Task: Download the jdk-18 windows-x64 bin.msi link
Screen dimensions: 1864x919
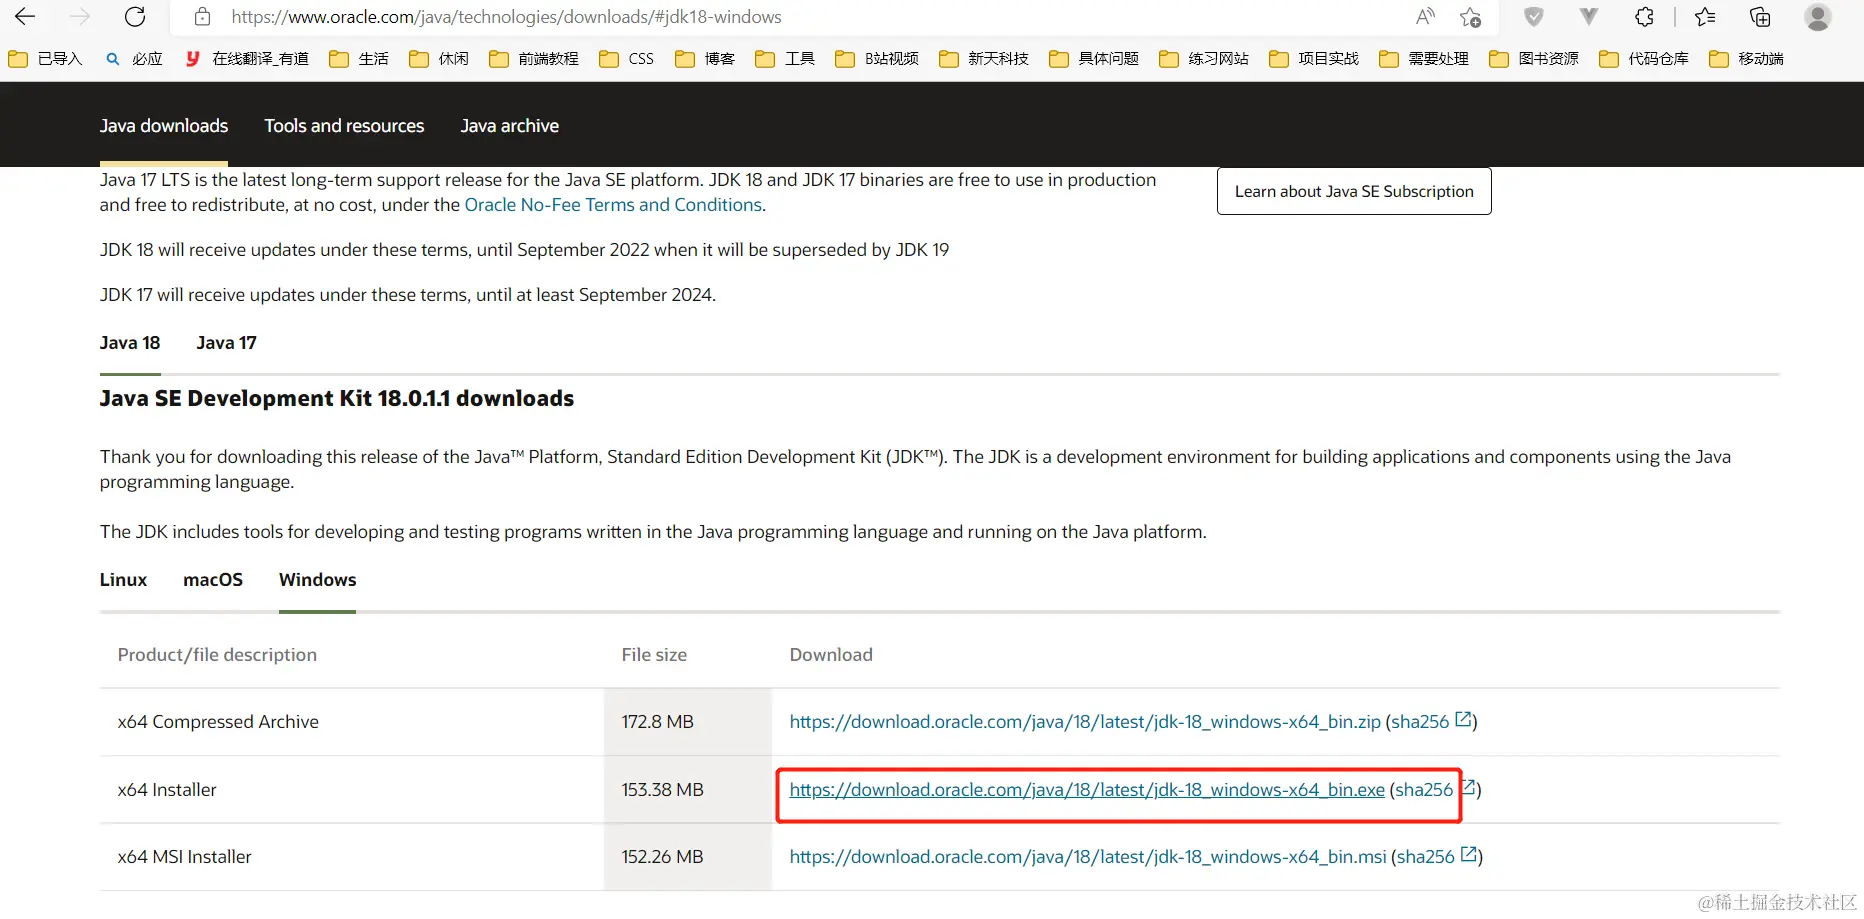Action: (x=1088, y=857)
